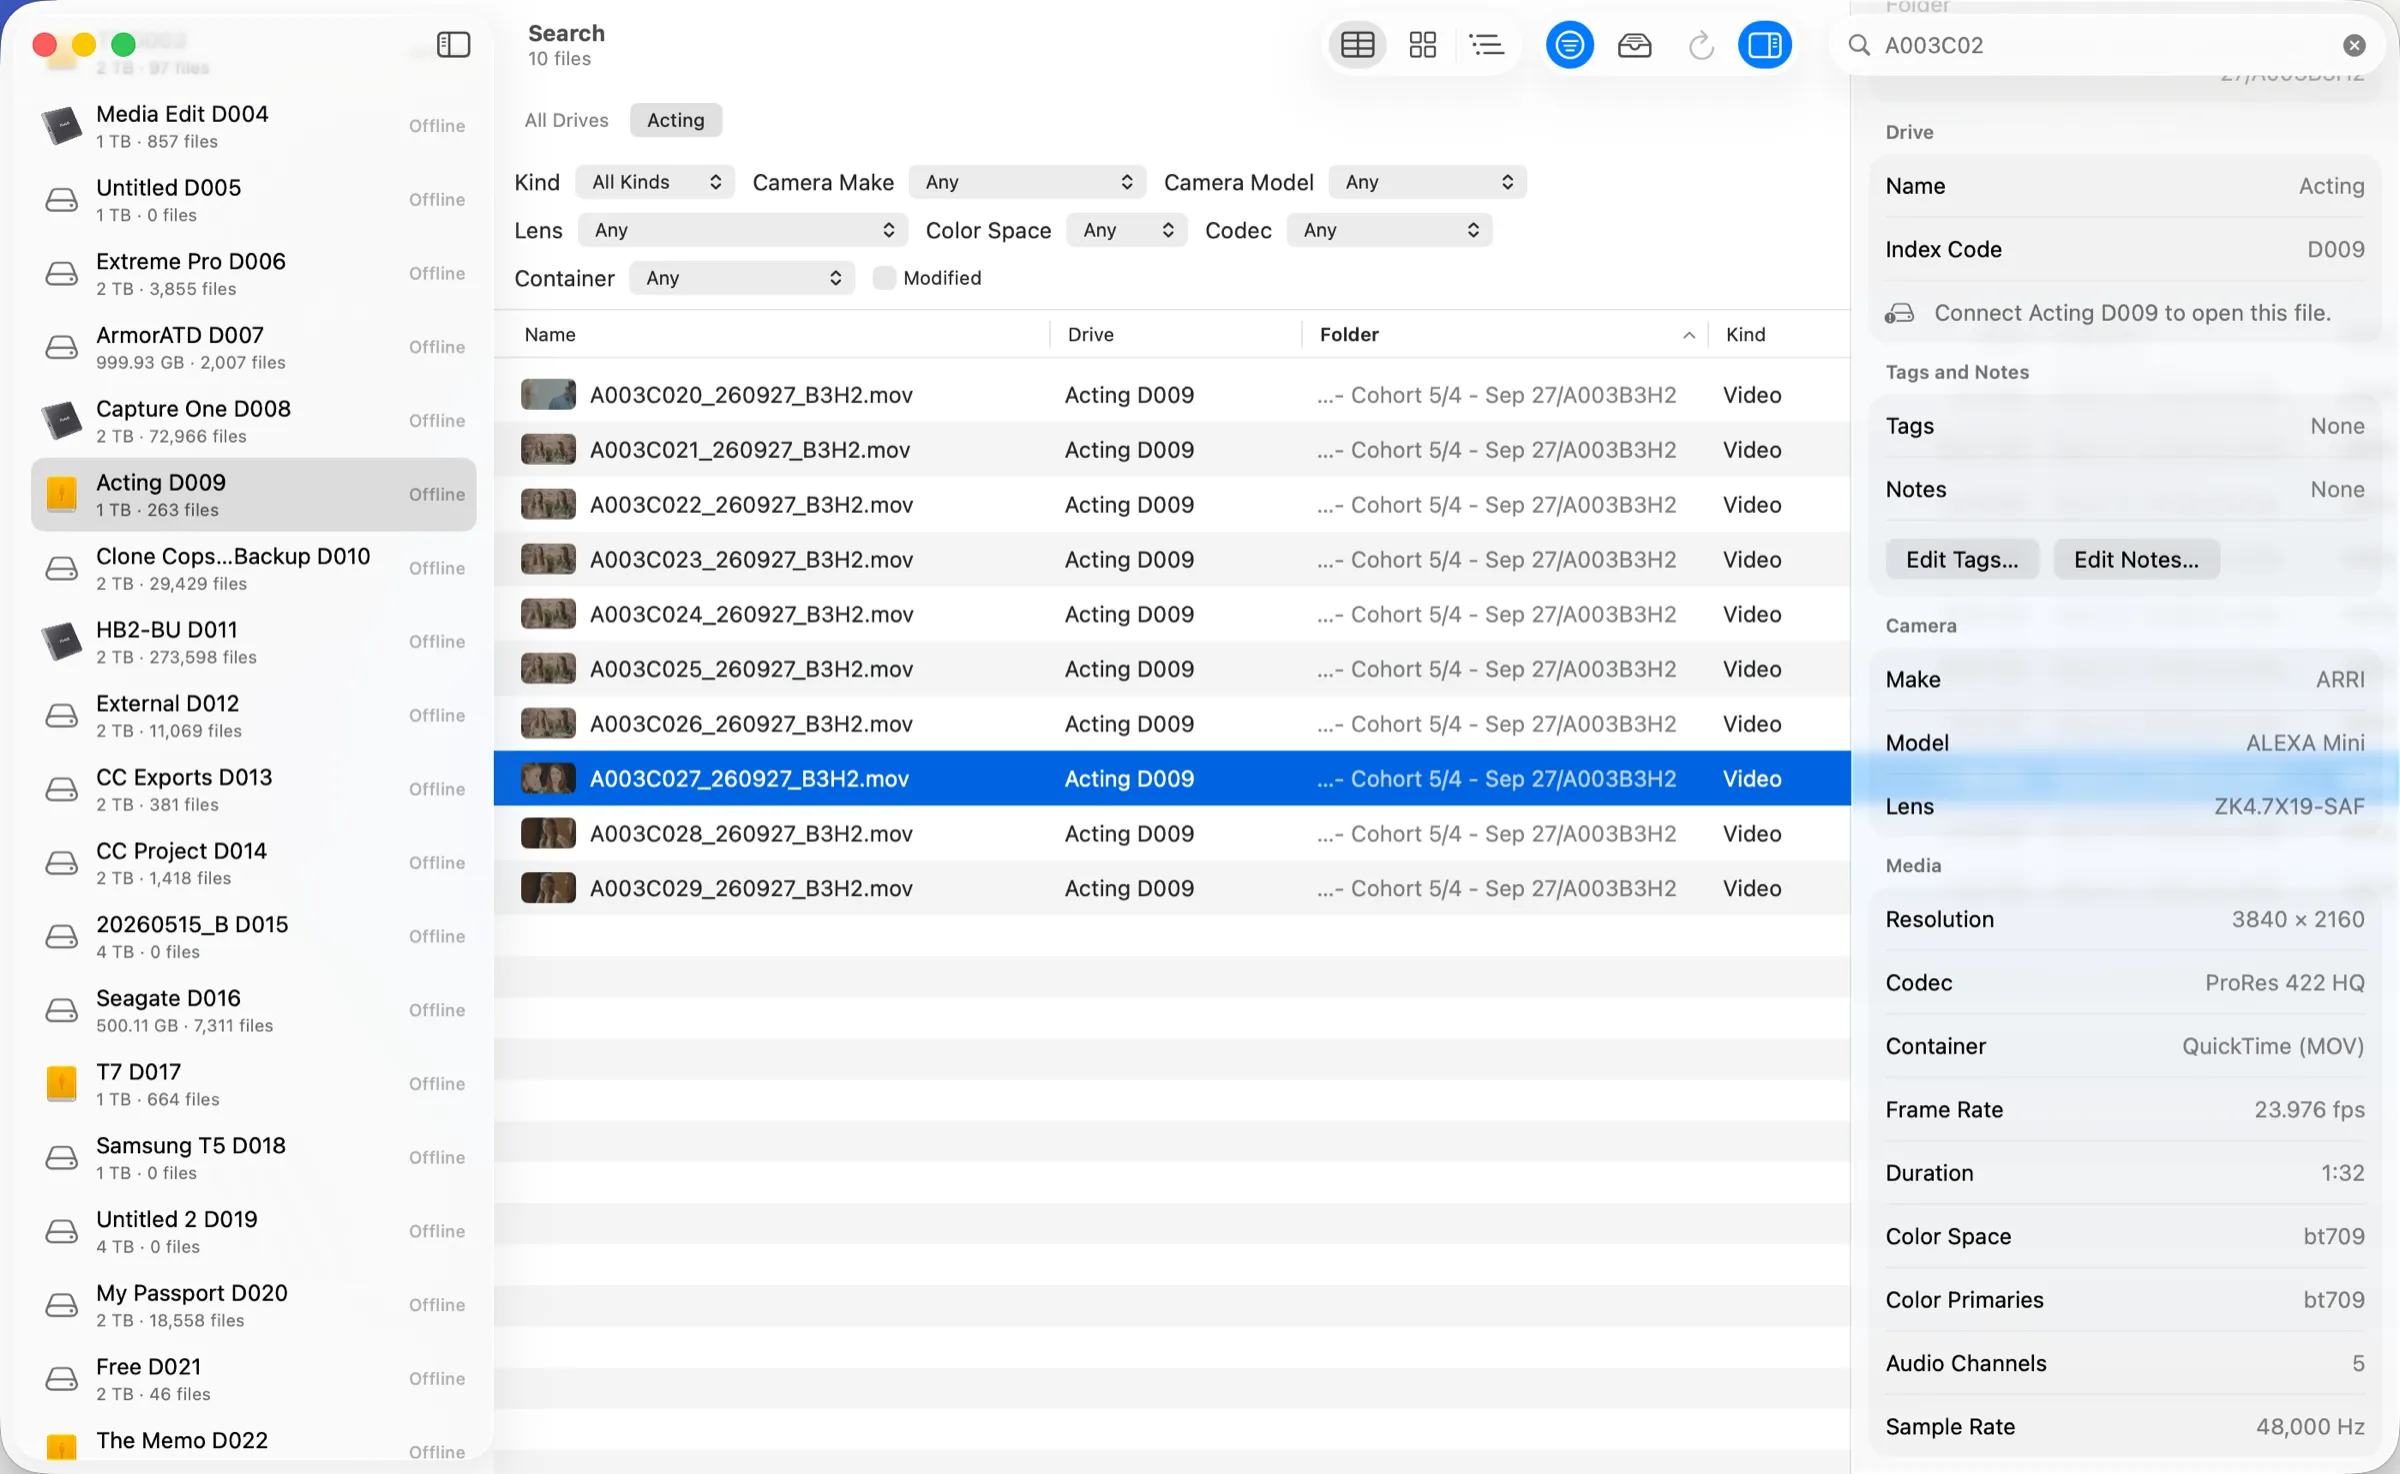Select HB2-BU D011 drive icon
2400x1474 pixels.
[x=62, y=642]
